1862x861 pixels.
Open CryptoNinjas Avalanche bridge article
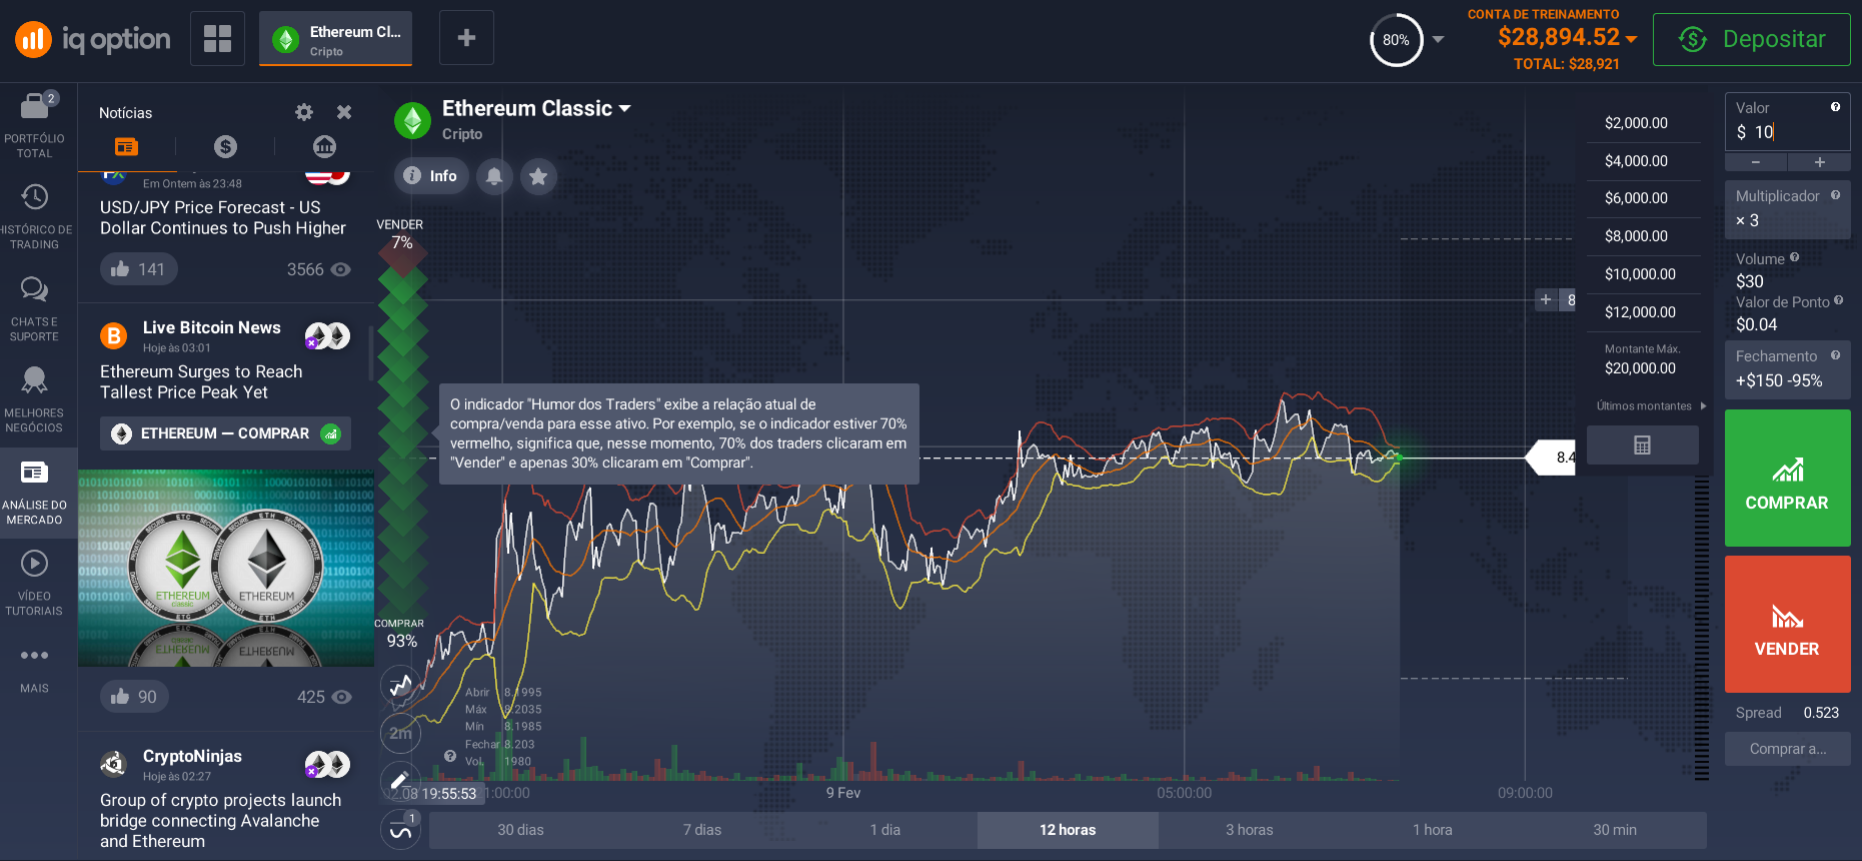point(221,821)
